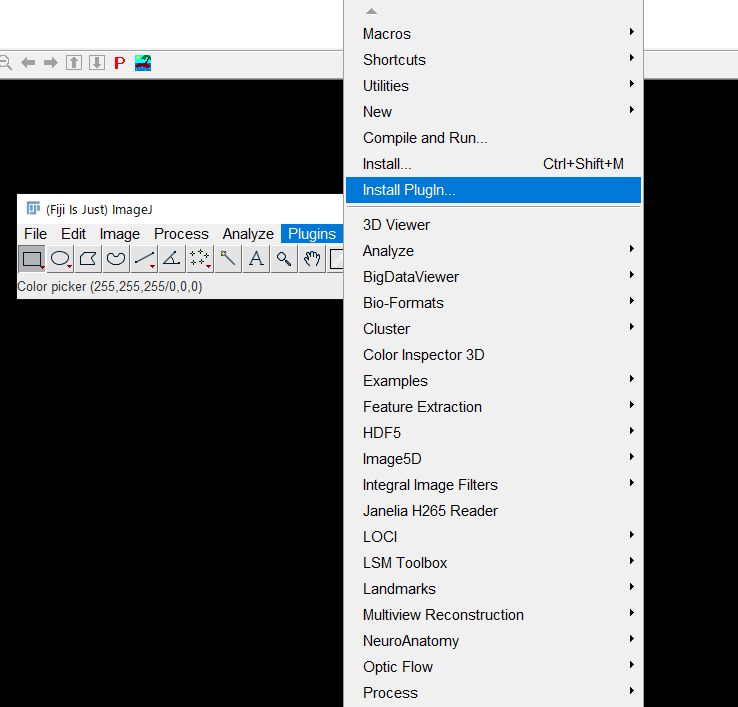Expand the New submenu

click(x=493, y=112)
